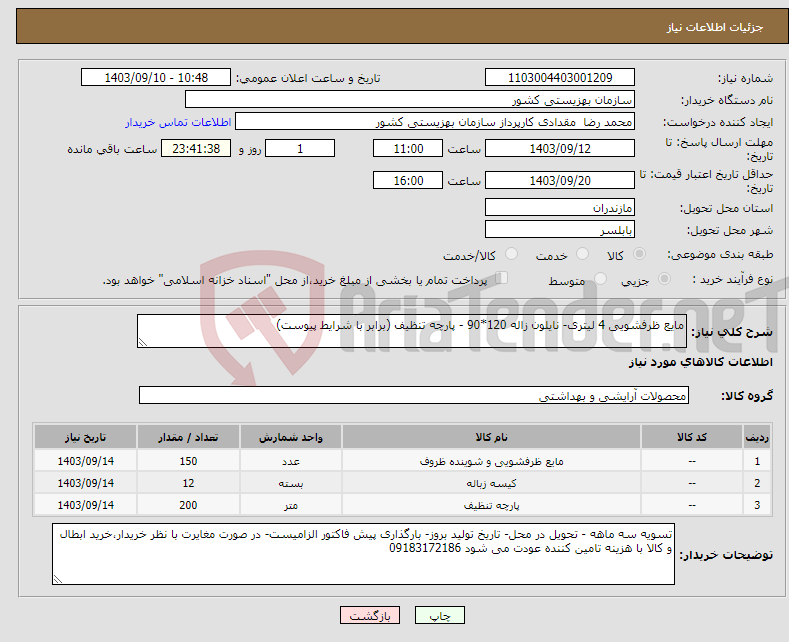Click the شرح کلی نیاز description textarea
Image resolution: width=789 pixels, height=642 pixels.
tap(412, 331)
